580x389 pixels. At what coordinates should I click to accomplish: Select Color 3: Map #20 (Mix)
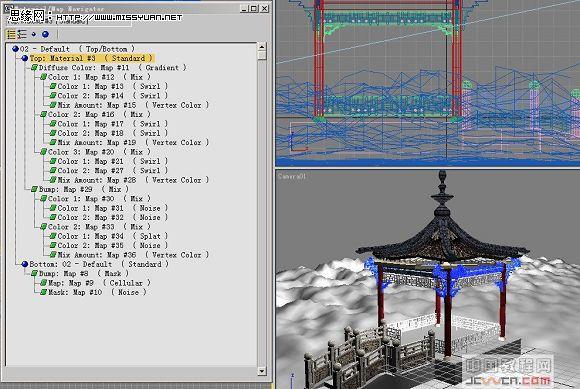pyautogui.click(x=99, y=152)
